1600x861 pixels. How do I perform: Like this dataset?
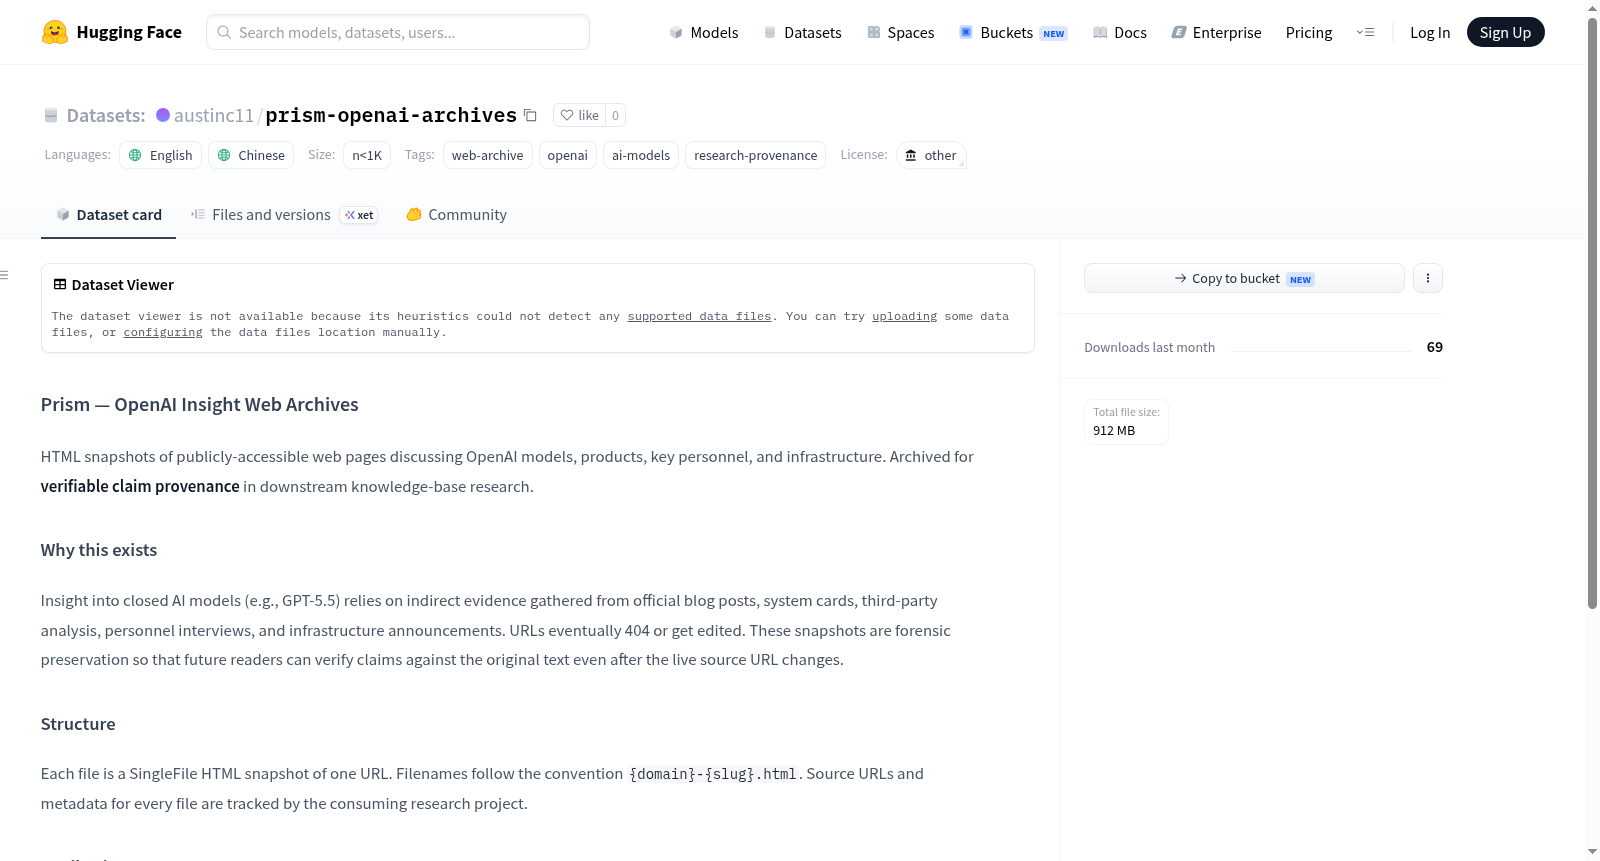(580, 115)
